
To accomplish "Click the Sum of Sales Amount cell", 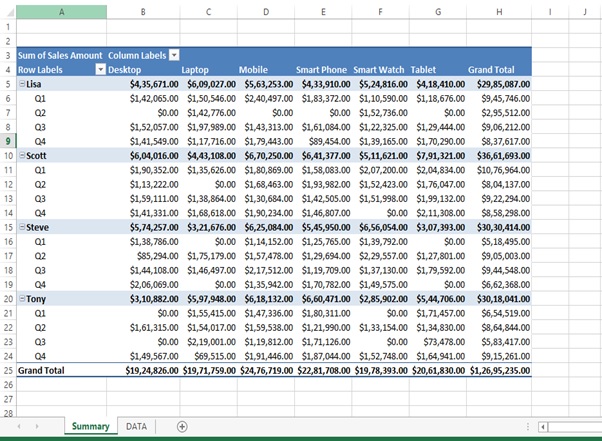I will tap(62, 56).
